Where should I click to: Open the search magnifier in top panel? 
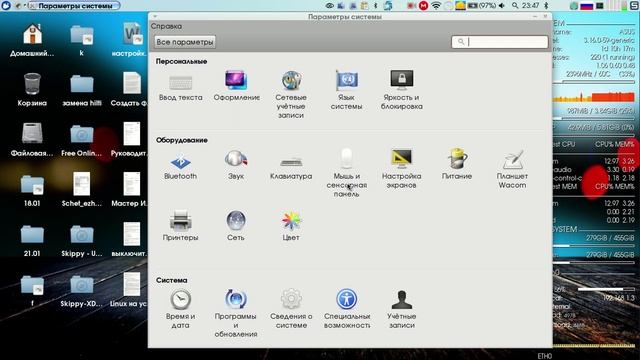[x=515, y=5]
